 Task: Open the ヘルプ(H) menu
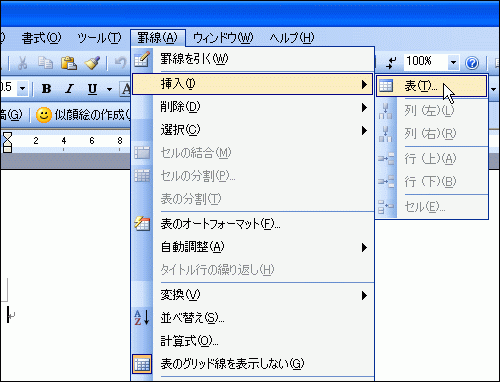(292, 38)
